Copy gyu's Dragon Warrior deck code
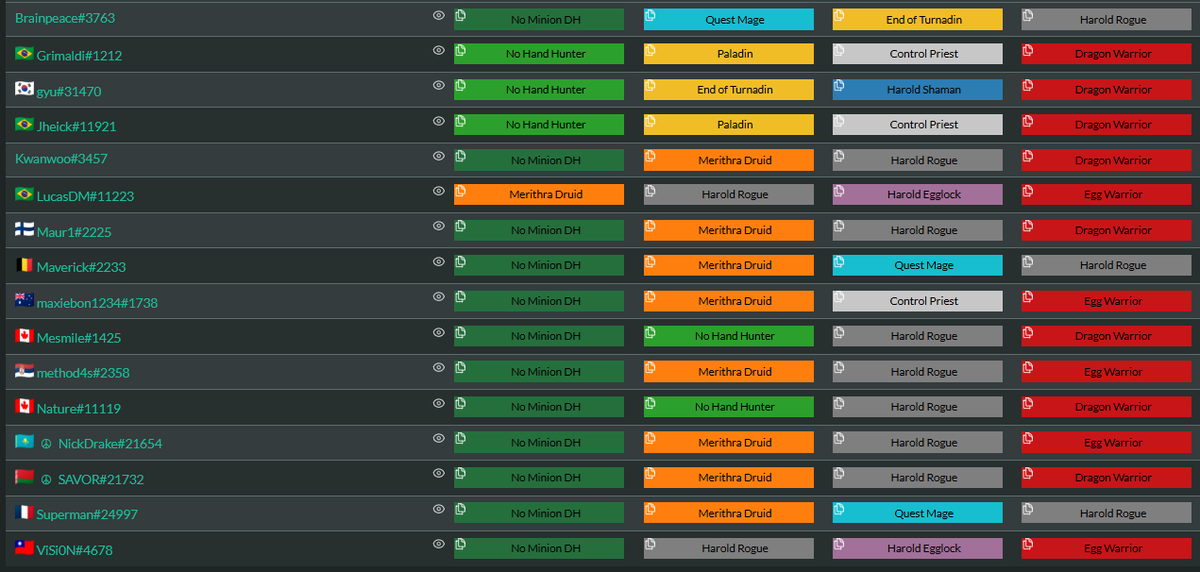Screen dimensions: 1200x572 pos(1028,86)
